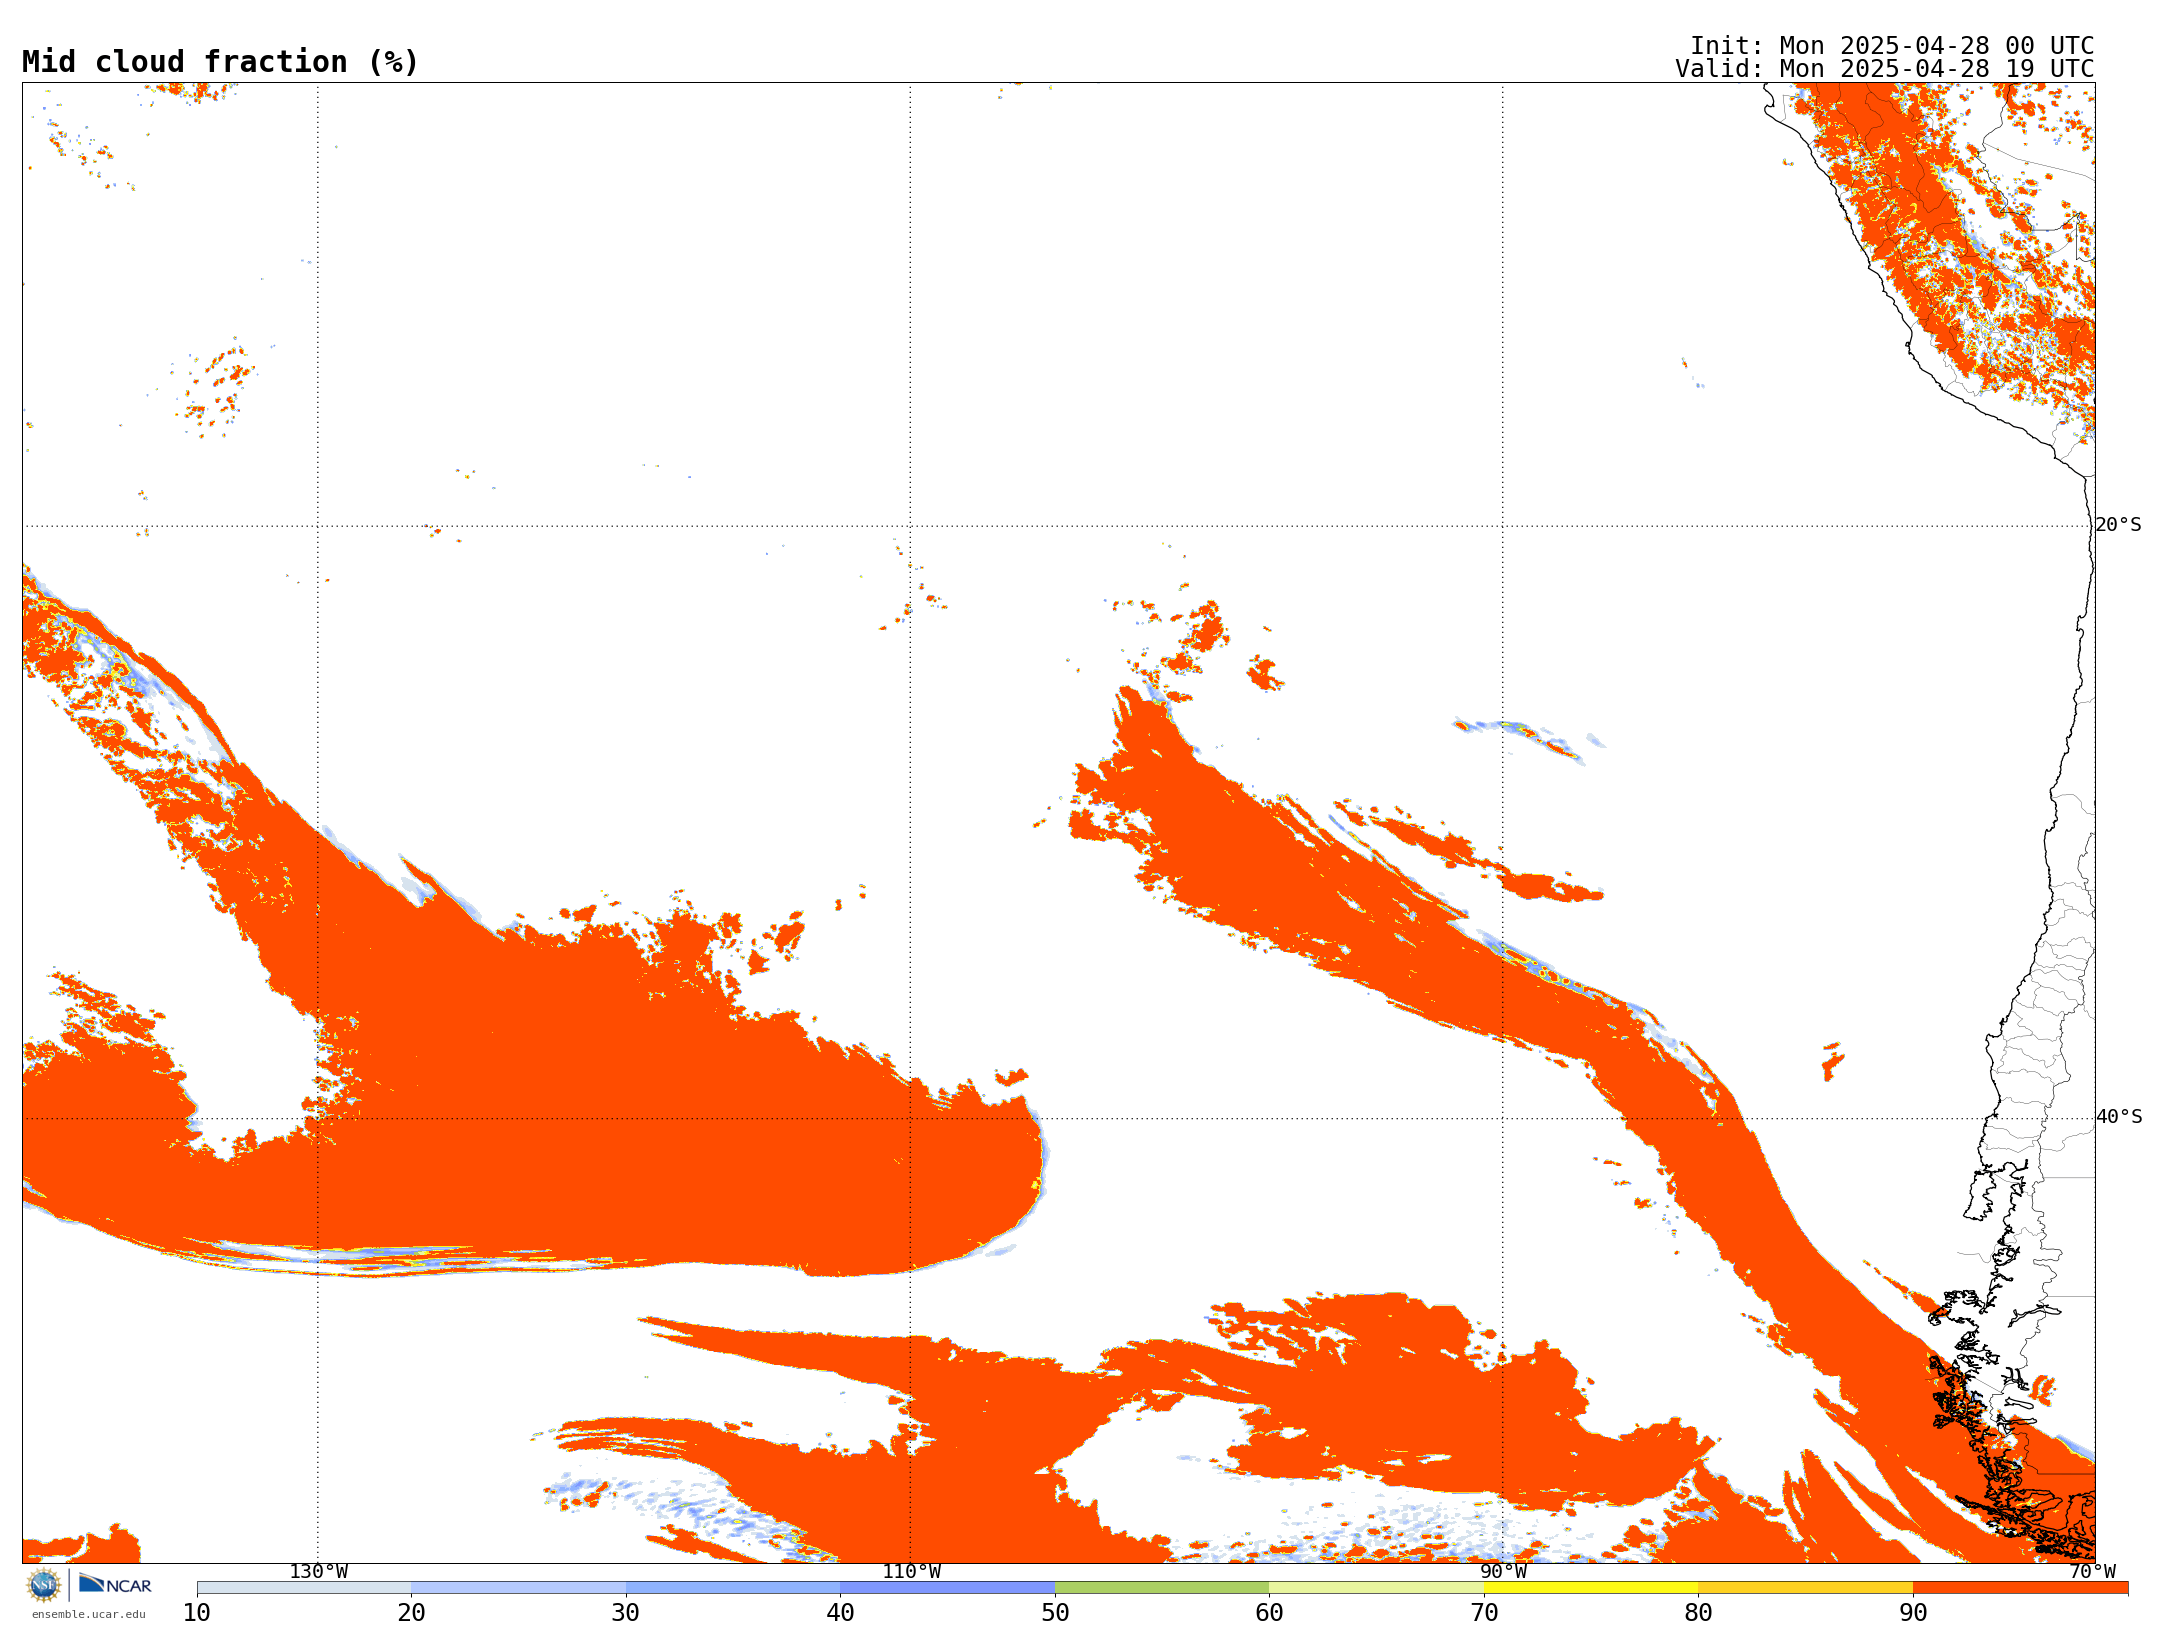Click the 20–30 light blue colorbar segment

[518, 1588]
